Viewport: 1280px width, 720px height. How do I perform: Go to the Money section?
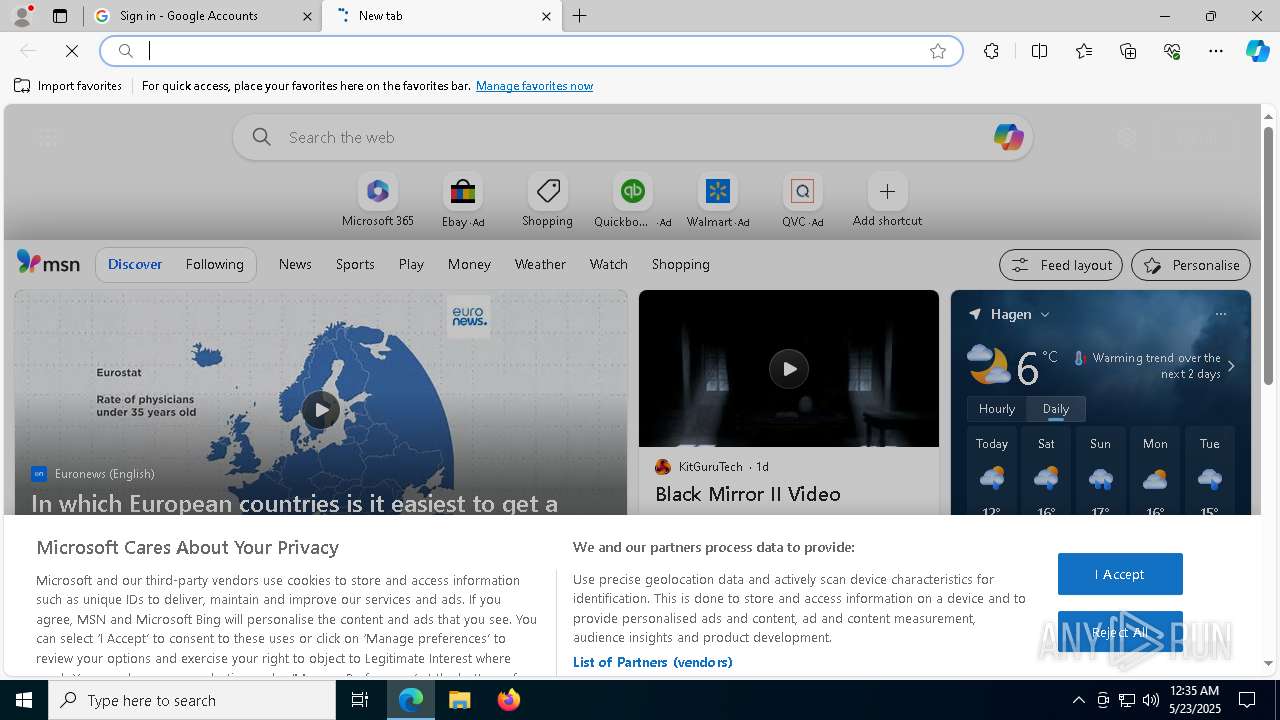(x=469, y=264)
